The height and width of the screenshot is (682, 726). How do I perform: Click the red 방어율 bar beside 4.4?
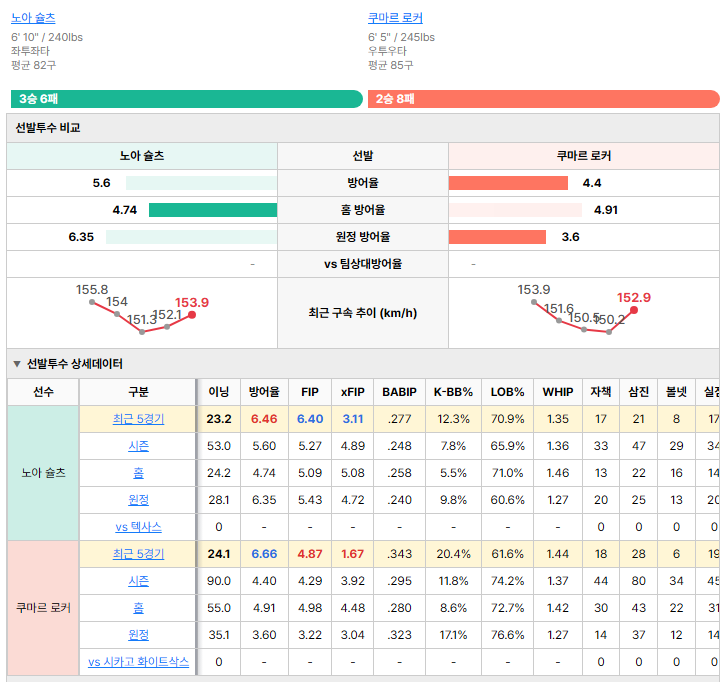point(508,183)
